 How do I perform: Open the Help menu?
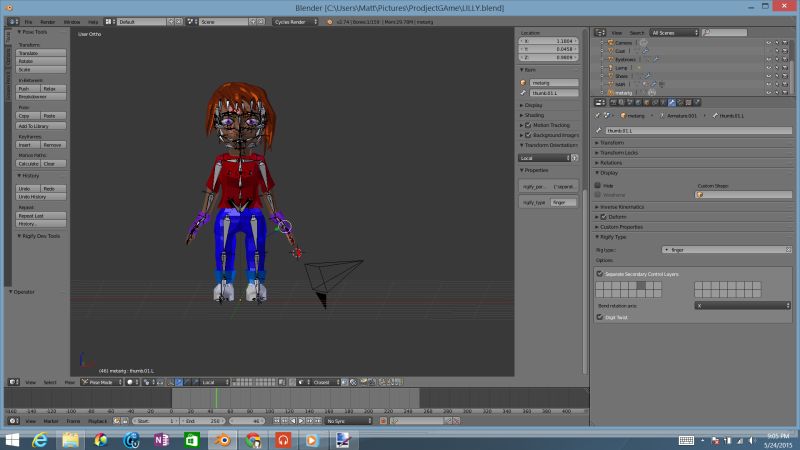(x=93, y=22)
